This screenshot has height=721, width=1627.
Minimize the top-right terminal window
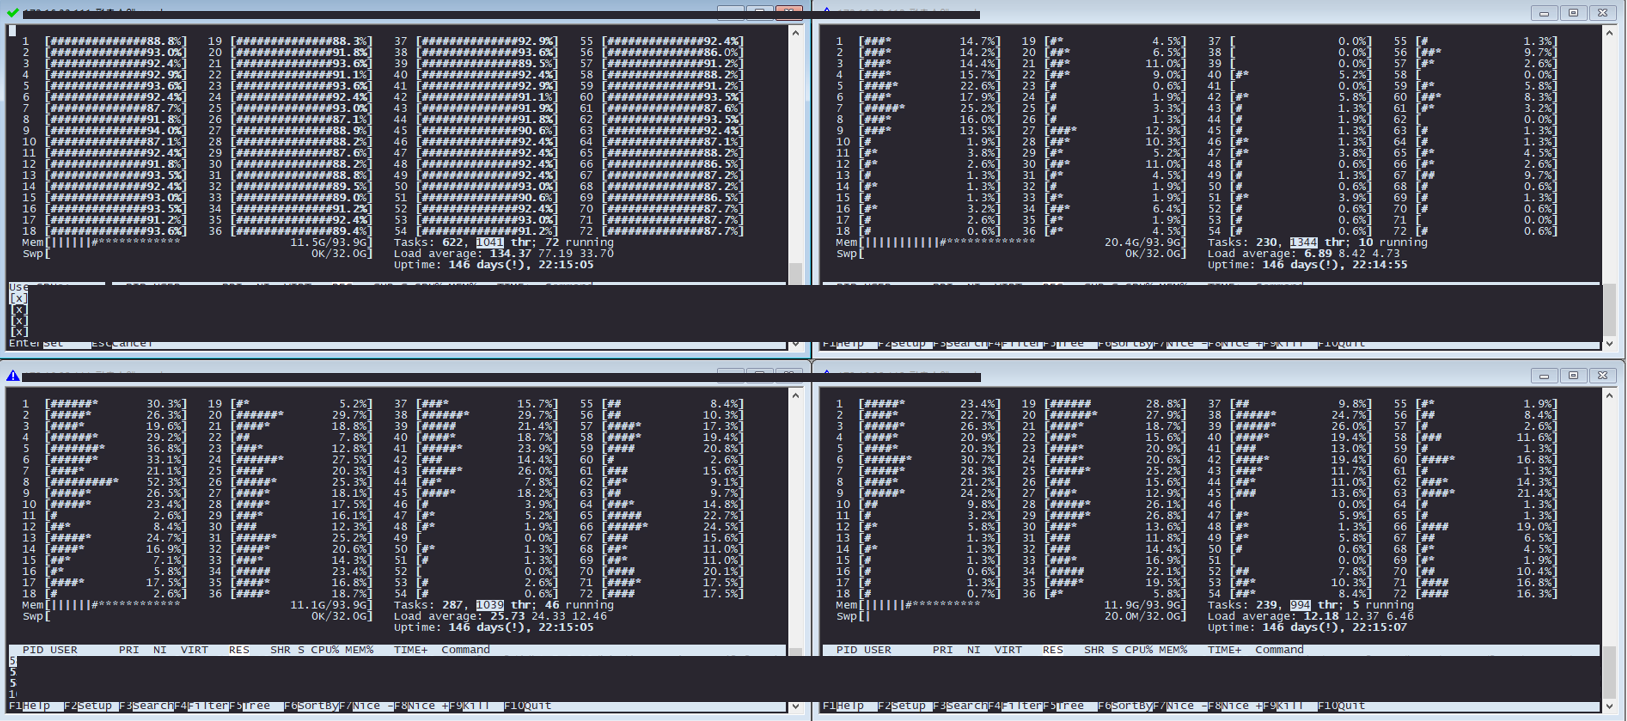(1544, 13)
